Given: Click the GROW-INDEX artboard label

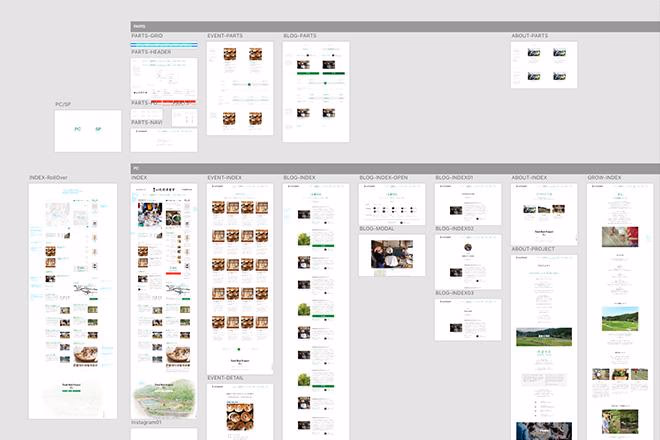Looking at the screenshot, I should 604,178.
